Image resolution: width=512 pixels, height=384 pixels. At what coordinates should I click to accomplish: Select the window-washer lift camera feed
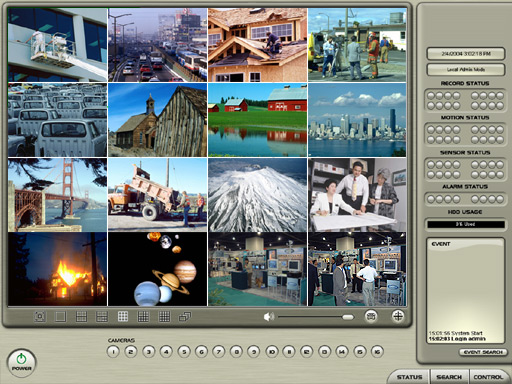[57, 45]
